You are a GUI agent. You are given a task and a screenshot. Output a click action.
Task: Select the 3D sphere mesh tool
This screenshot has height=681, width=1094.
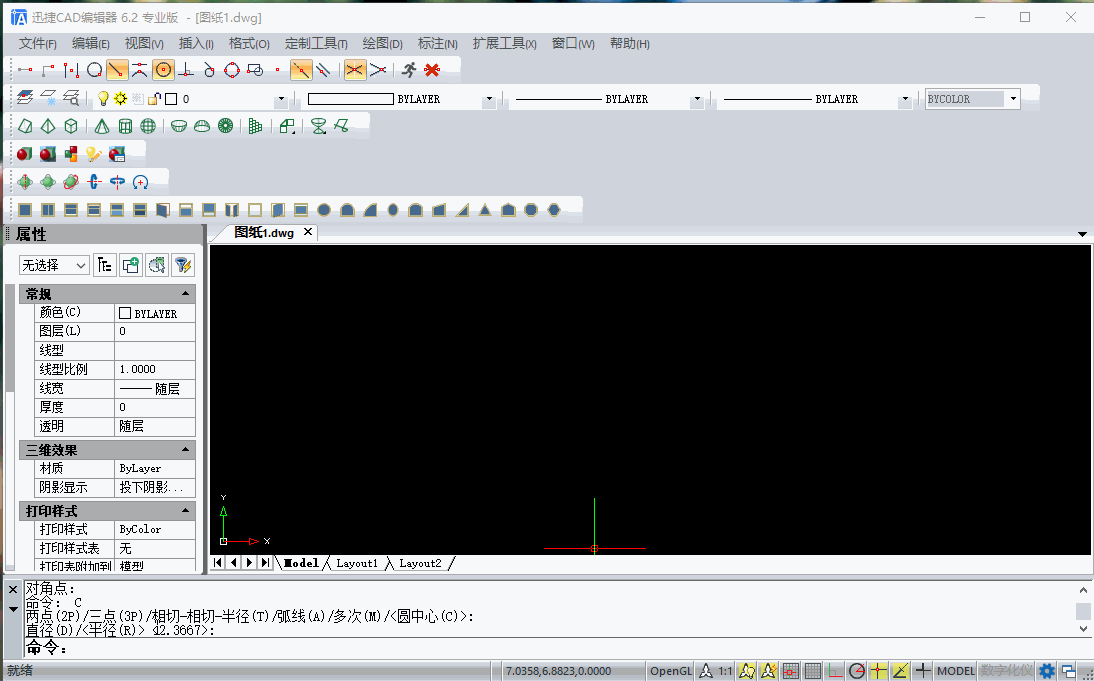tap(148, 126)
